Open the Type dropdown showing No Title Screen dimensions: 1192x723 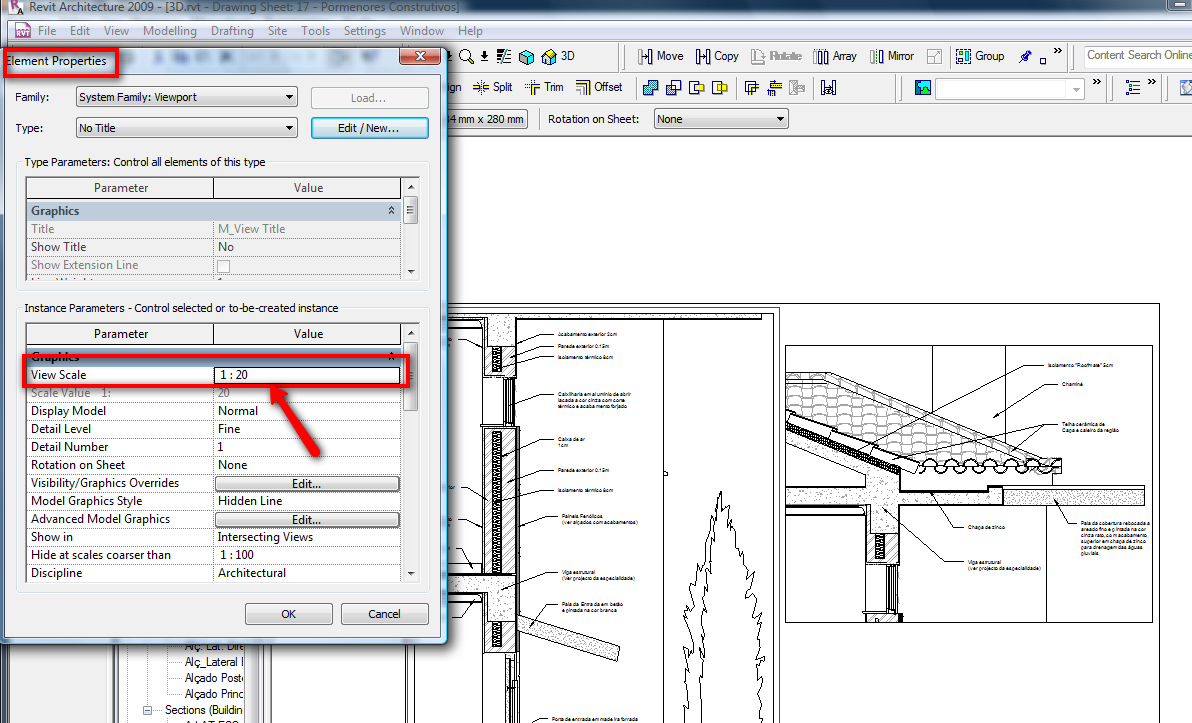[x=187, y=128]
